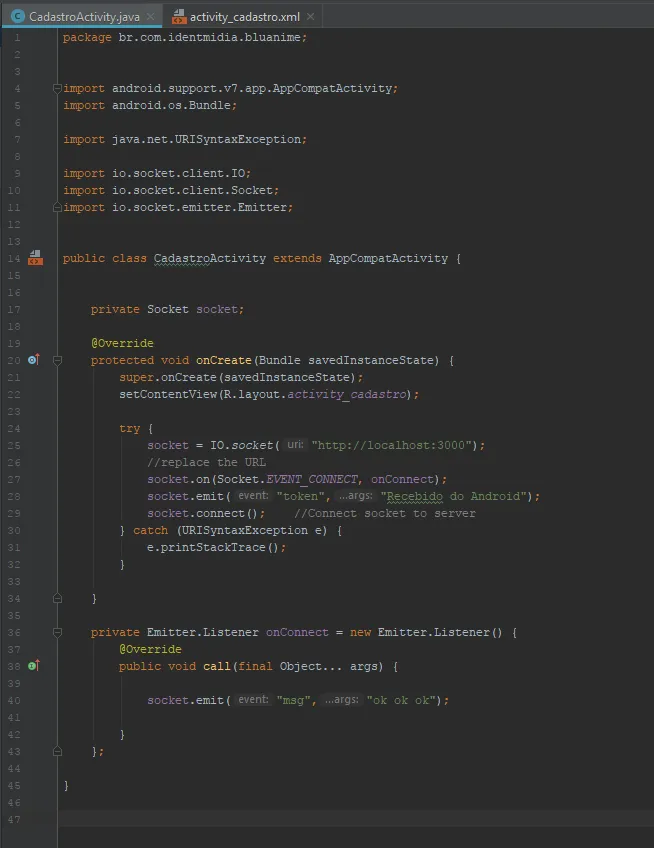Click line number 25 in the gutter
The height and width of the screenshot is (848, 654).
[x=15, y=445]
